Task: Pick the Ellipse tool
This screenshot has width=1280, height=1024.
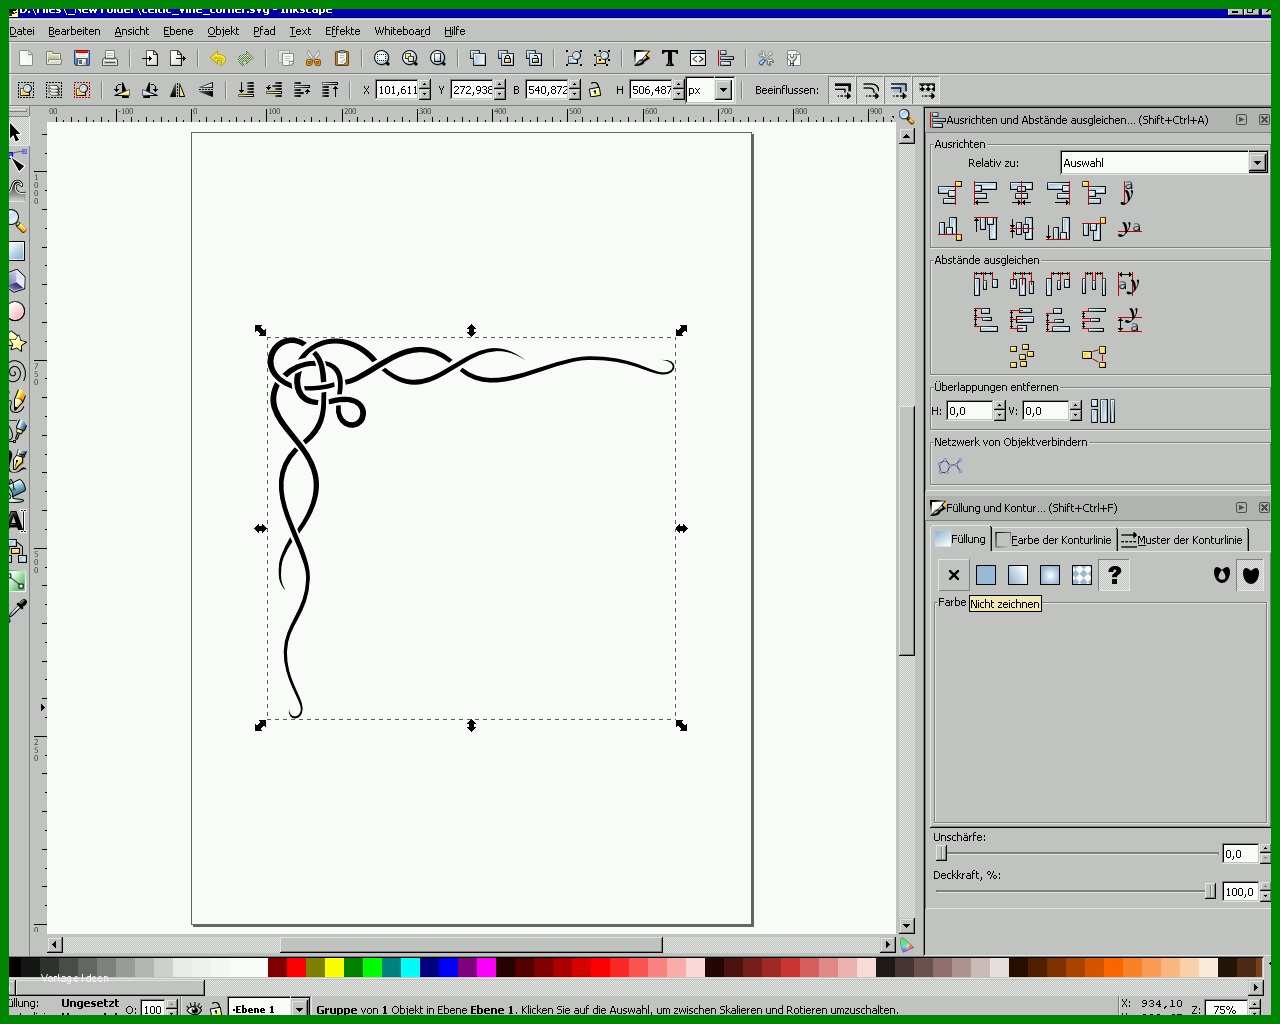Action: (16, 311)
